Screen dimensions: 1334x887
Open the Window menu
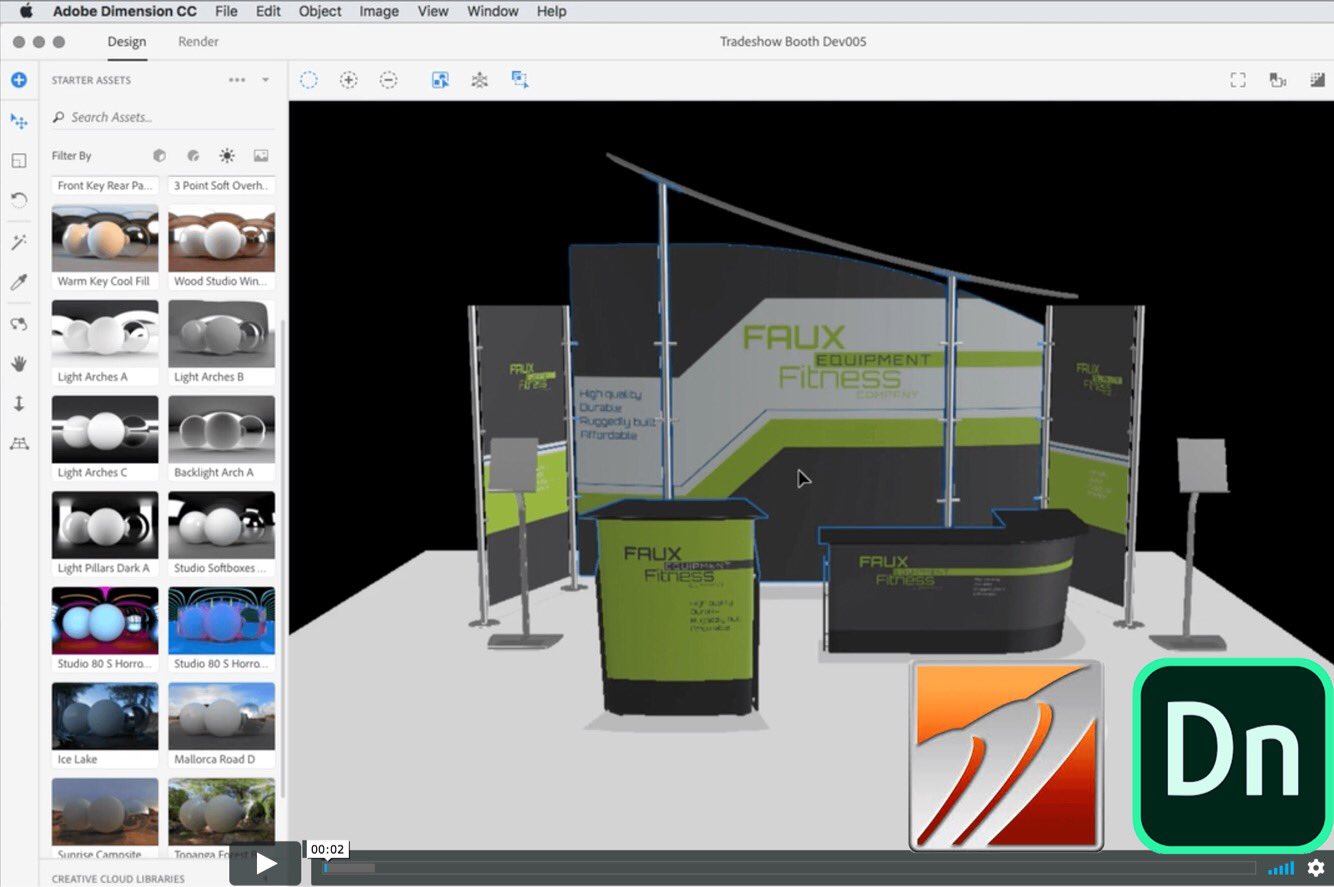coord(492,11)
